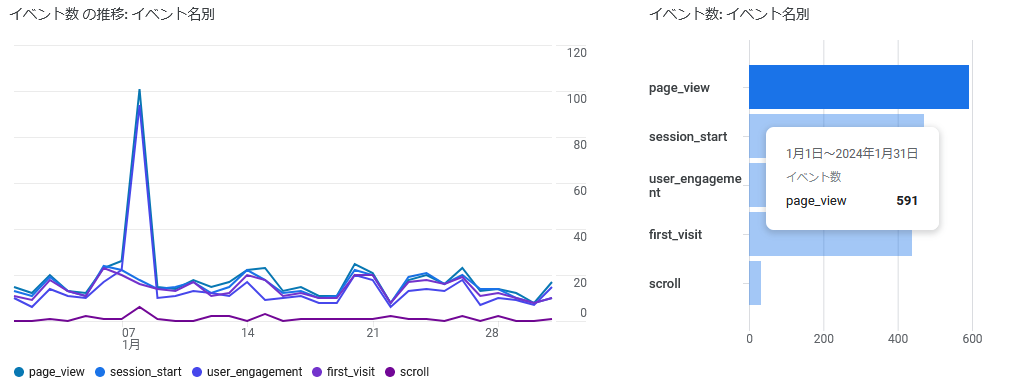
Task: Toggle scroll series via legend label
Action: (x=414, y=372)
